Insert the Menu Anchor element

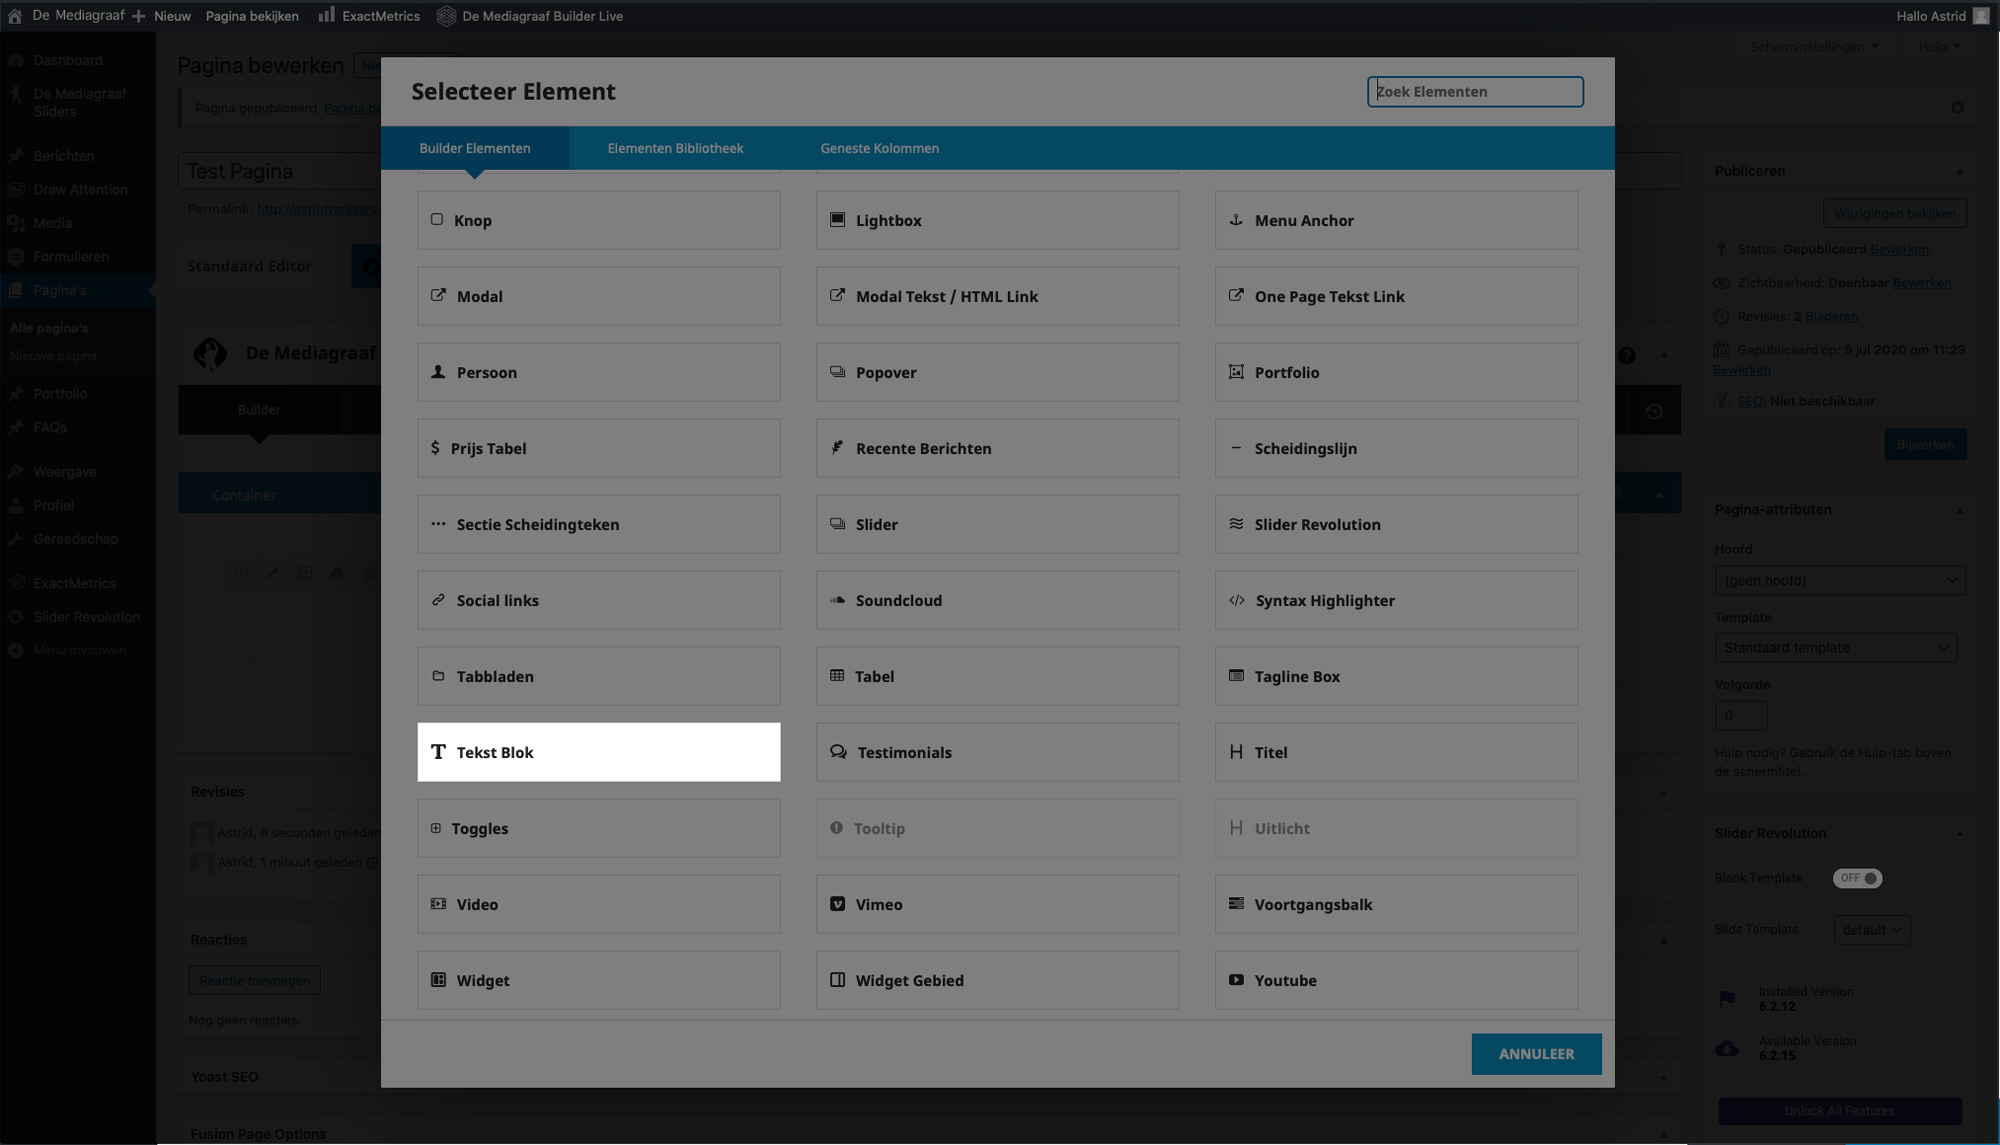(x=1396, y=220)
